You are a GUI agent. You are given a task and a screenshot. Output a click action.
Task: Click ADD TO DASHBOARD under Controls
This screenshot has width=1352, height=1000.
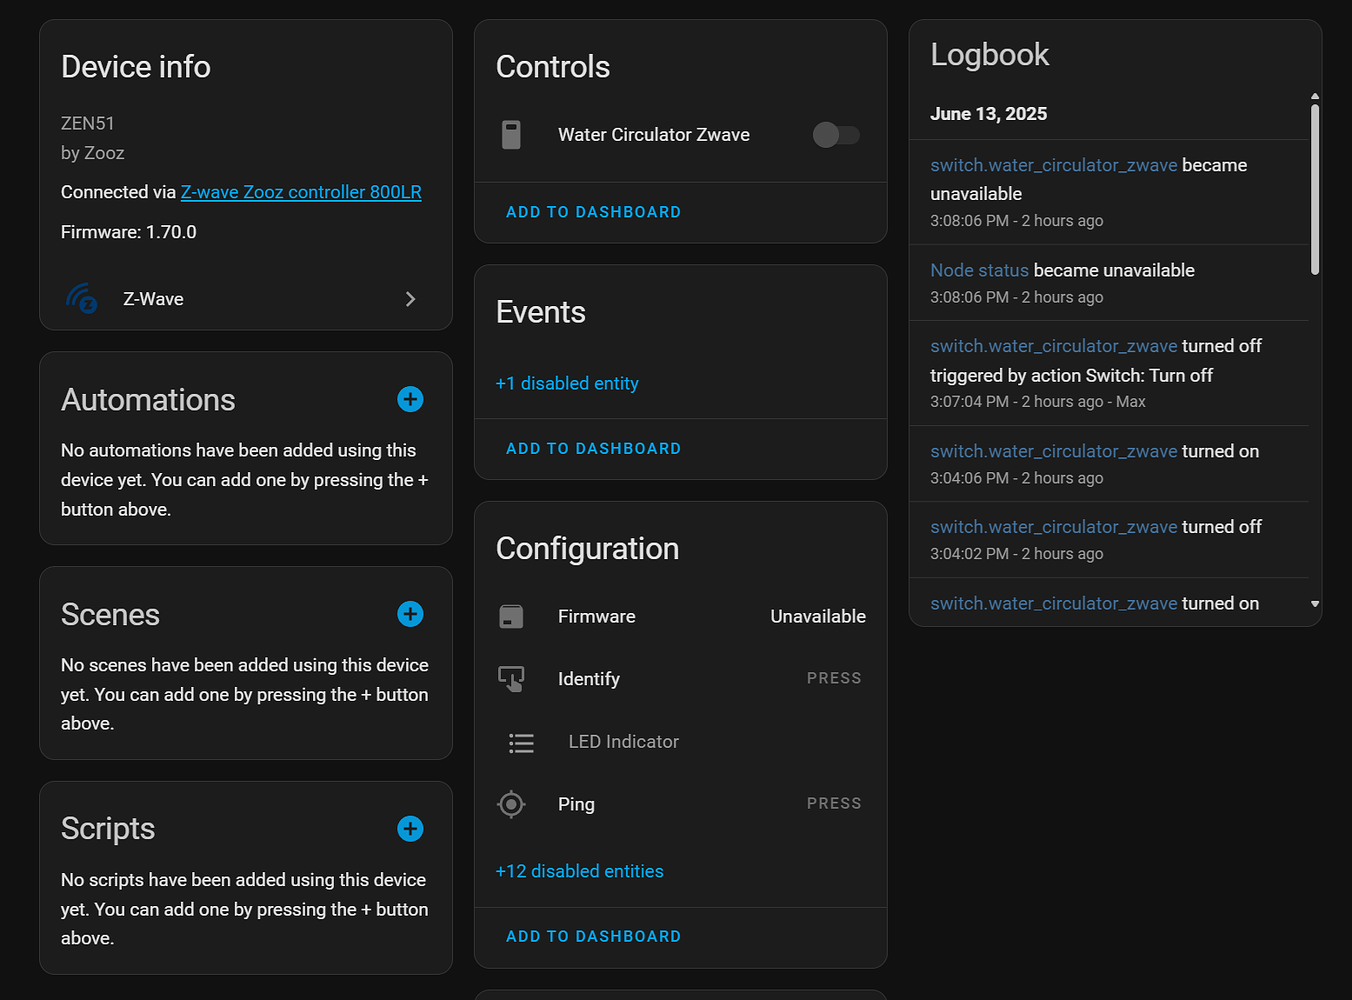[x=593, y=212]
